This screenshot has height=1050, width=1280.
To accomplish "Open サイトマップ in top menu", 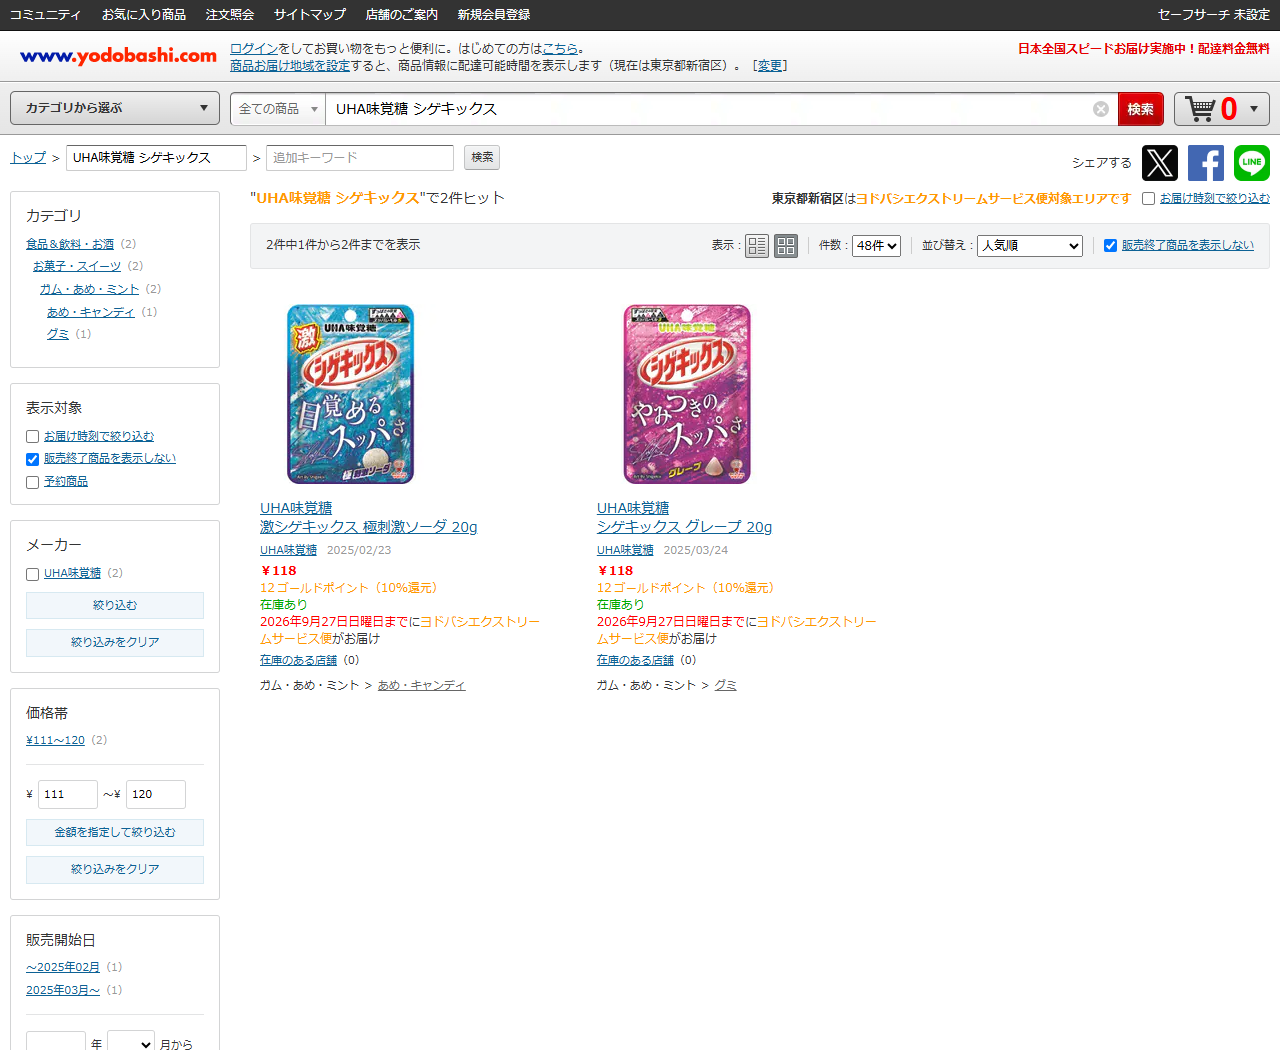I will pyautogui.click(x=310, y=15).
